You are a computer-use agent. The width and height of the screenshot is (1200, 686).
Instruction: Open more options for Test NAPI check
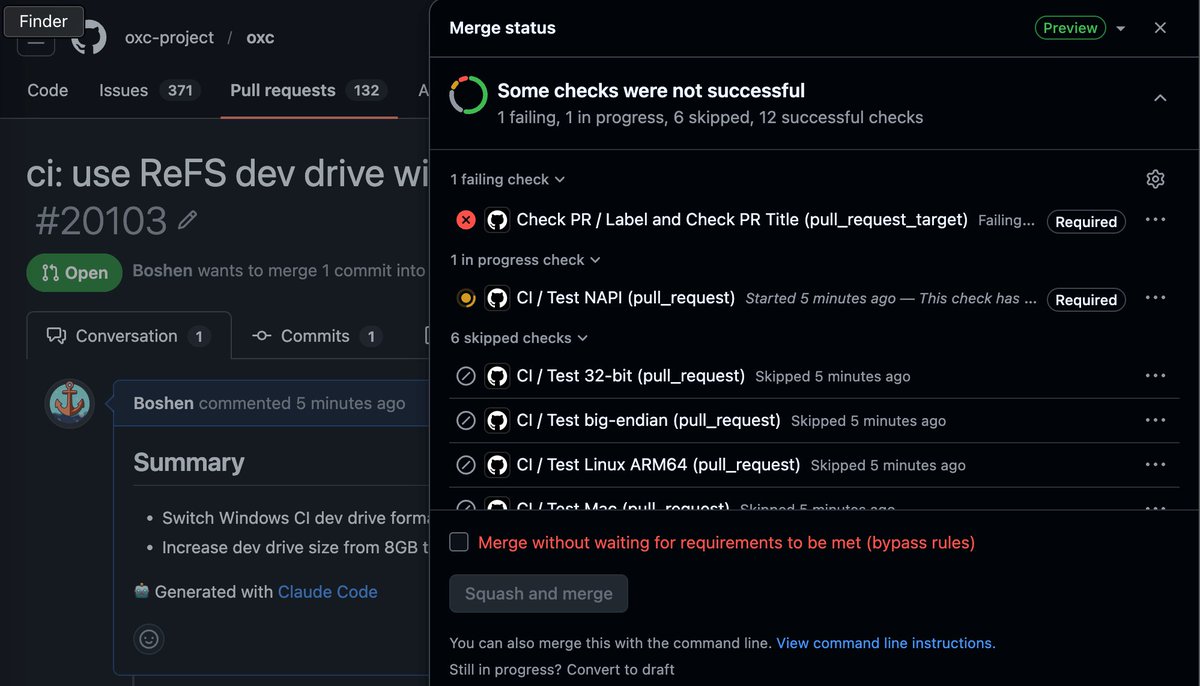tap(1155, 298)
